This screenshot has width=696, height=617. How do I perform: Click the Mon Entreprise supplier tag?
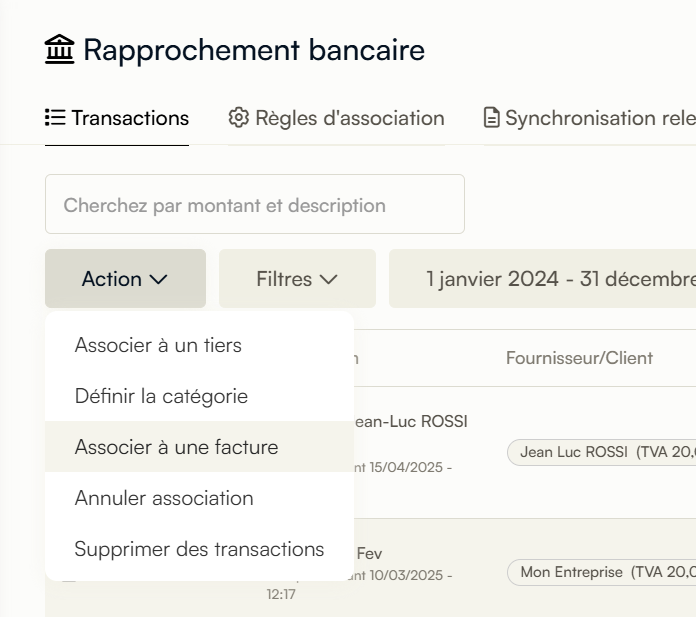pos(601,572)
